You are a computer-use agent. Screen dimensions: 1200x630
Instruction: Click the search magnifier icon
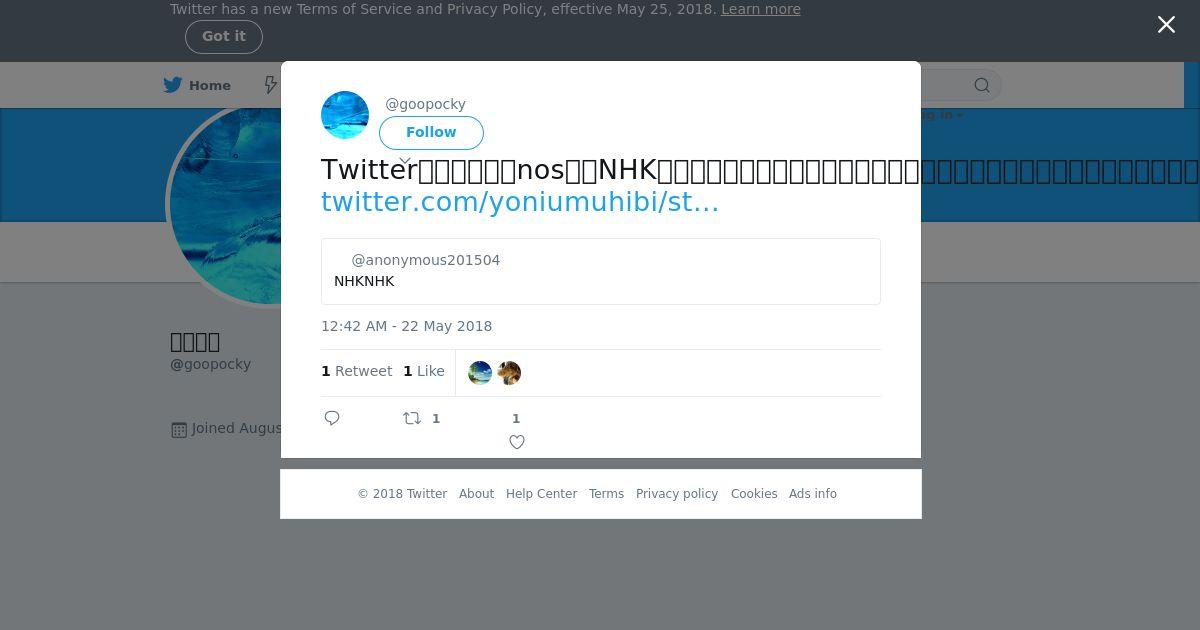982,85
